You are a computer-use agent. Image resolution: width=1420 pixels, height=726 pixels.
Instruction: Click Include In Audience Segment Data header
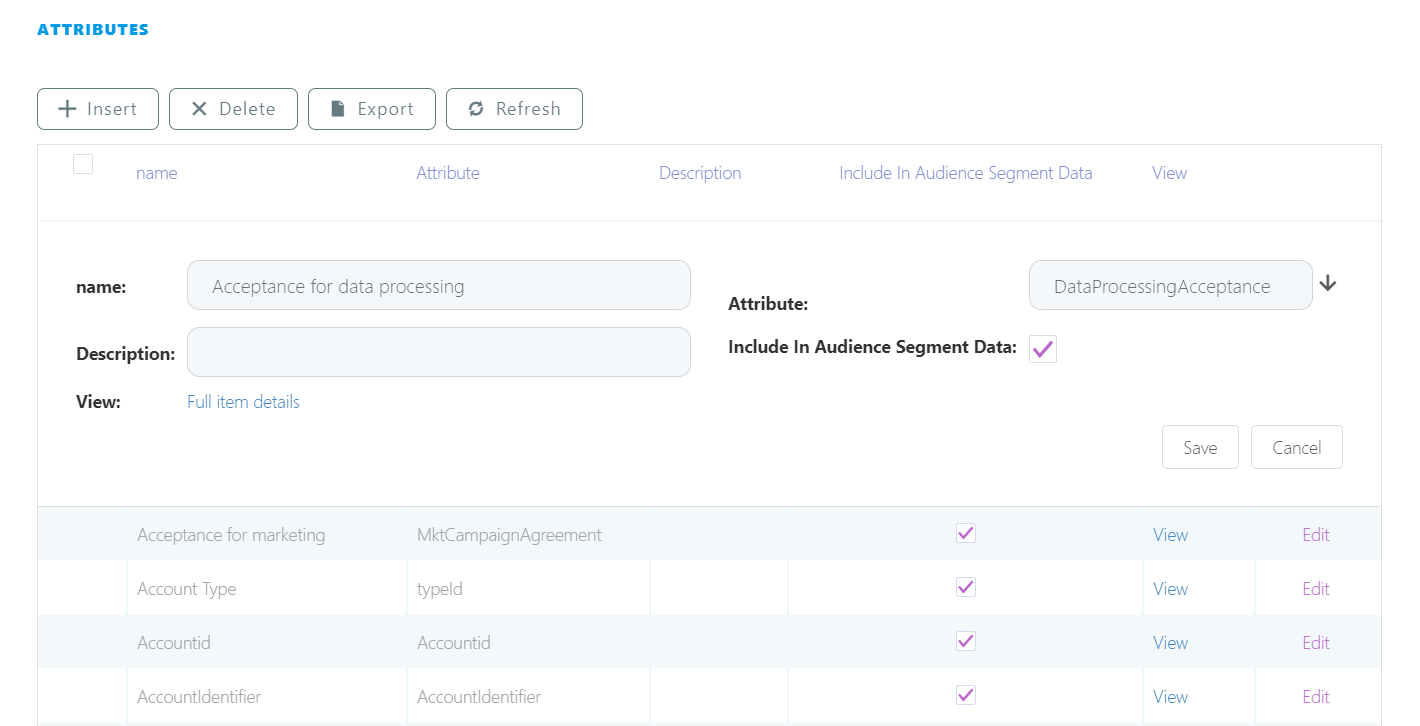click(965, 173)
